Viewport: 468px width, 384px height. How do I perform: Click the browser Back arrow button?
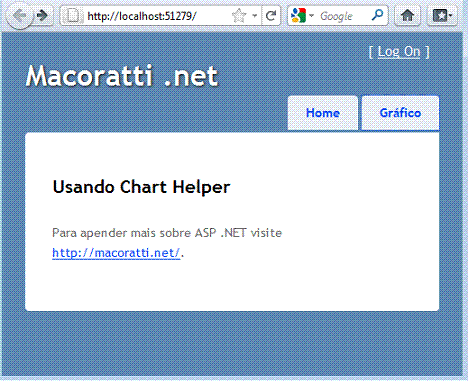tap(19, 15)
